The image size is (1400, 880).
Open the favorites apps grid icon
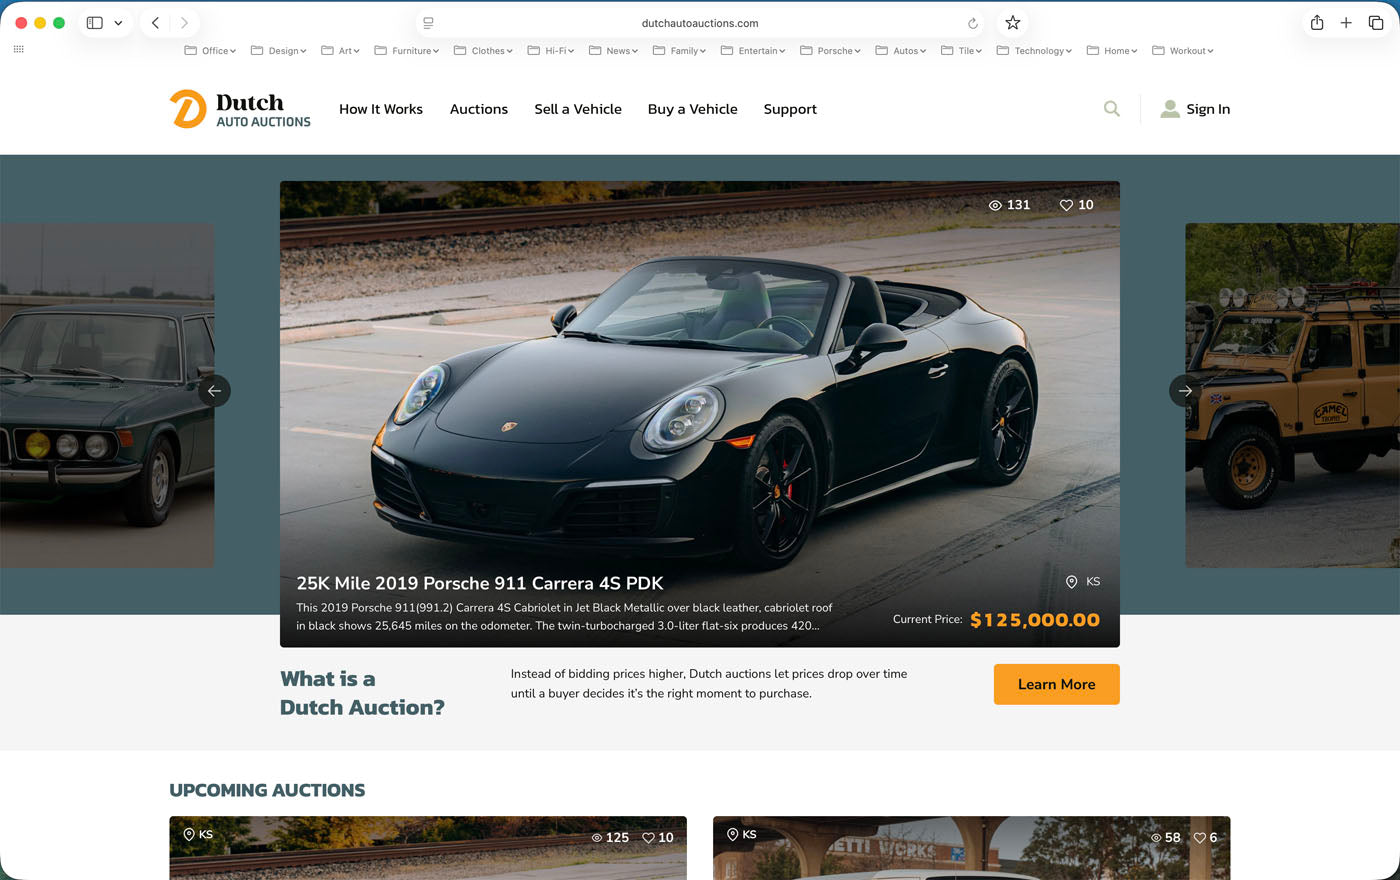tap(18, 49)
